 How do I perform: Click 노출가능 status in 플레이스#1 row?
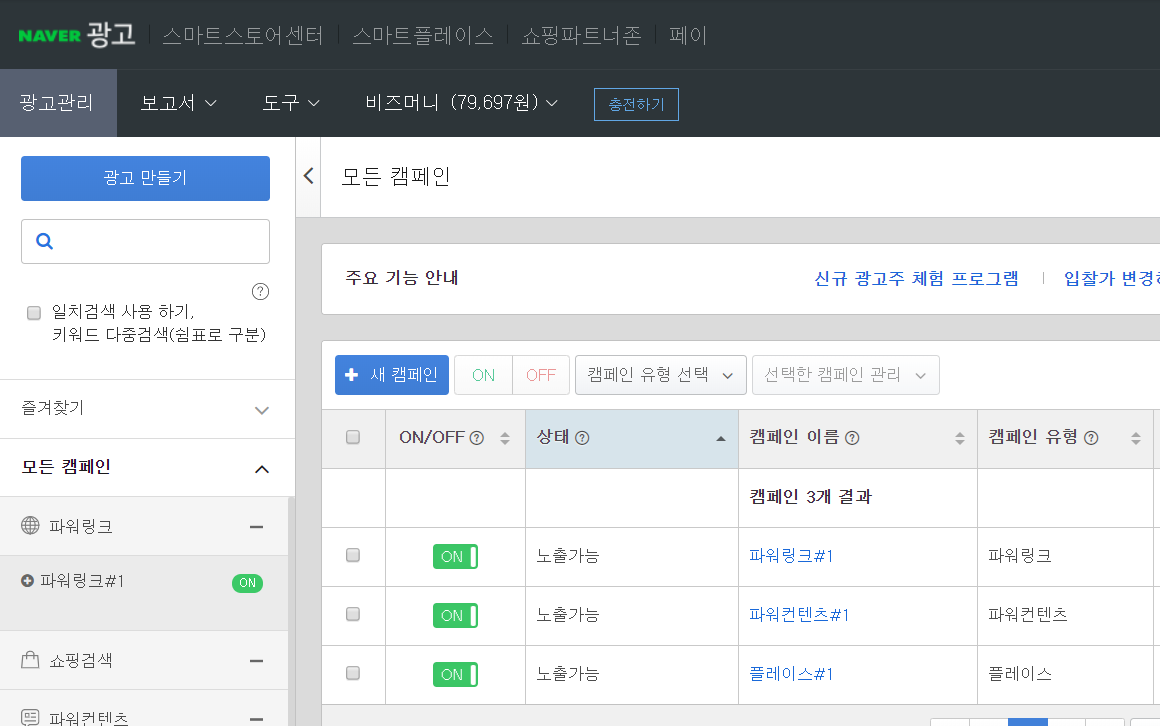[x=567, y=674]
